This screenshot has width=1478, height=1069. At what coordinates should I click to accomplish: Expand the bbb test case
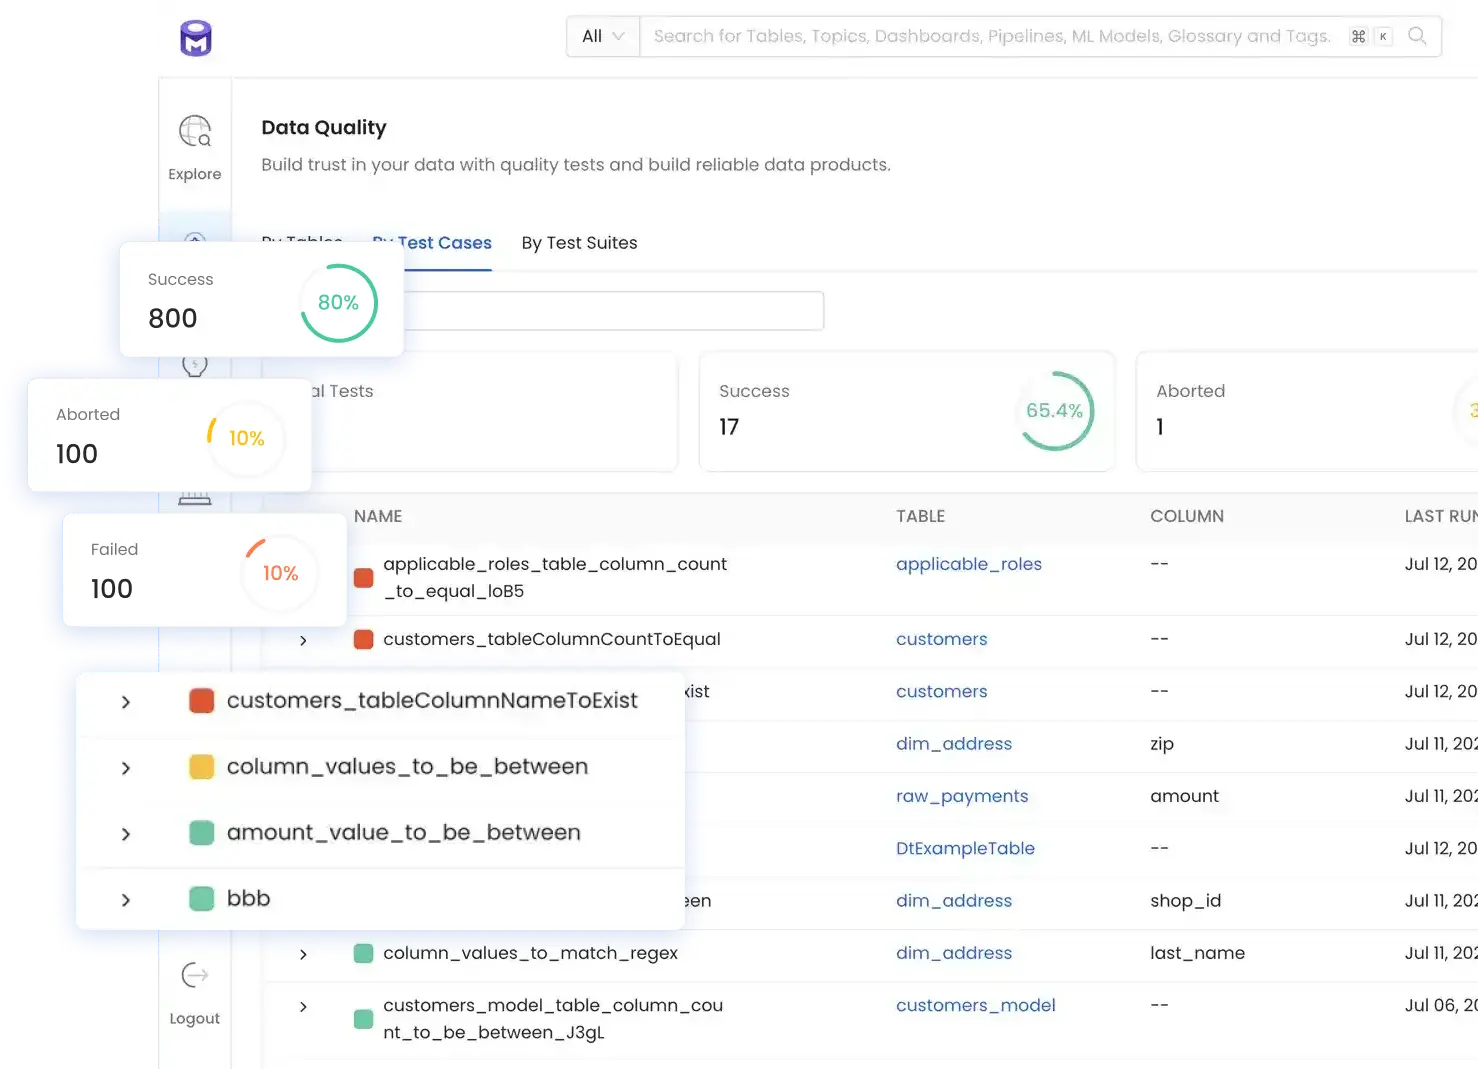pyautogui.click(x=126, y=898)
